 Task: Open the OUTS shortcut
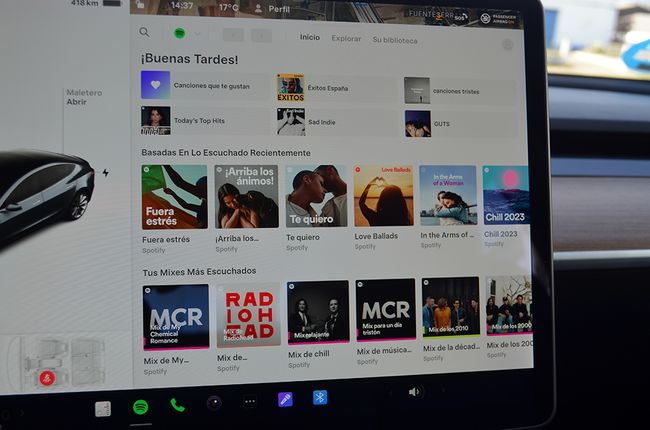460,124
